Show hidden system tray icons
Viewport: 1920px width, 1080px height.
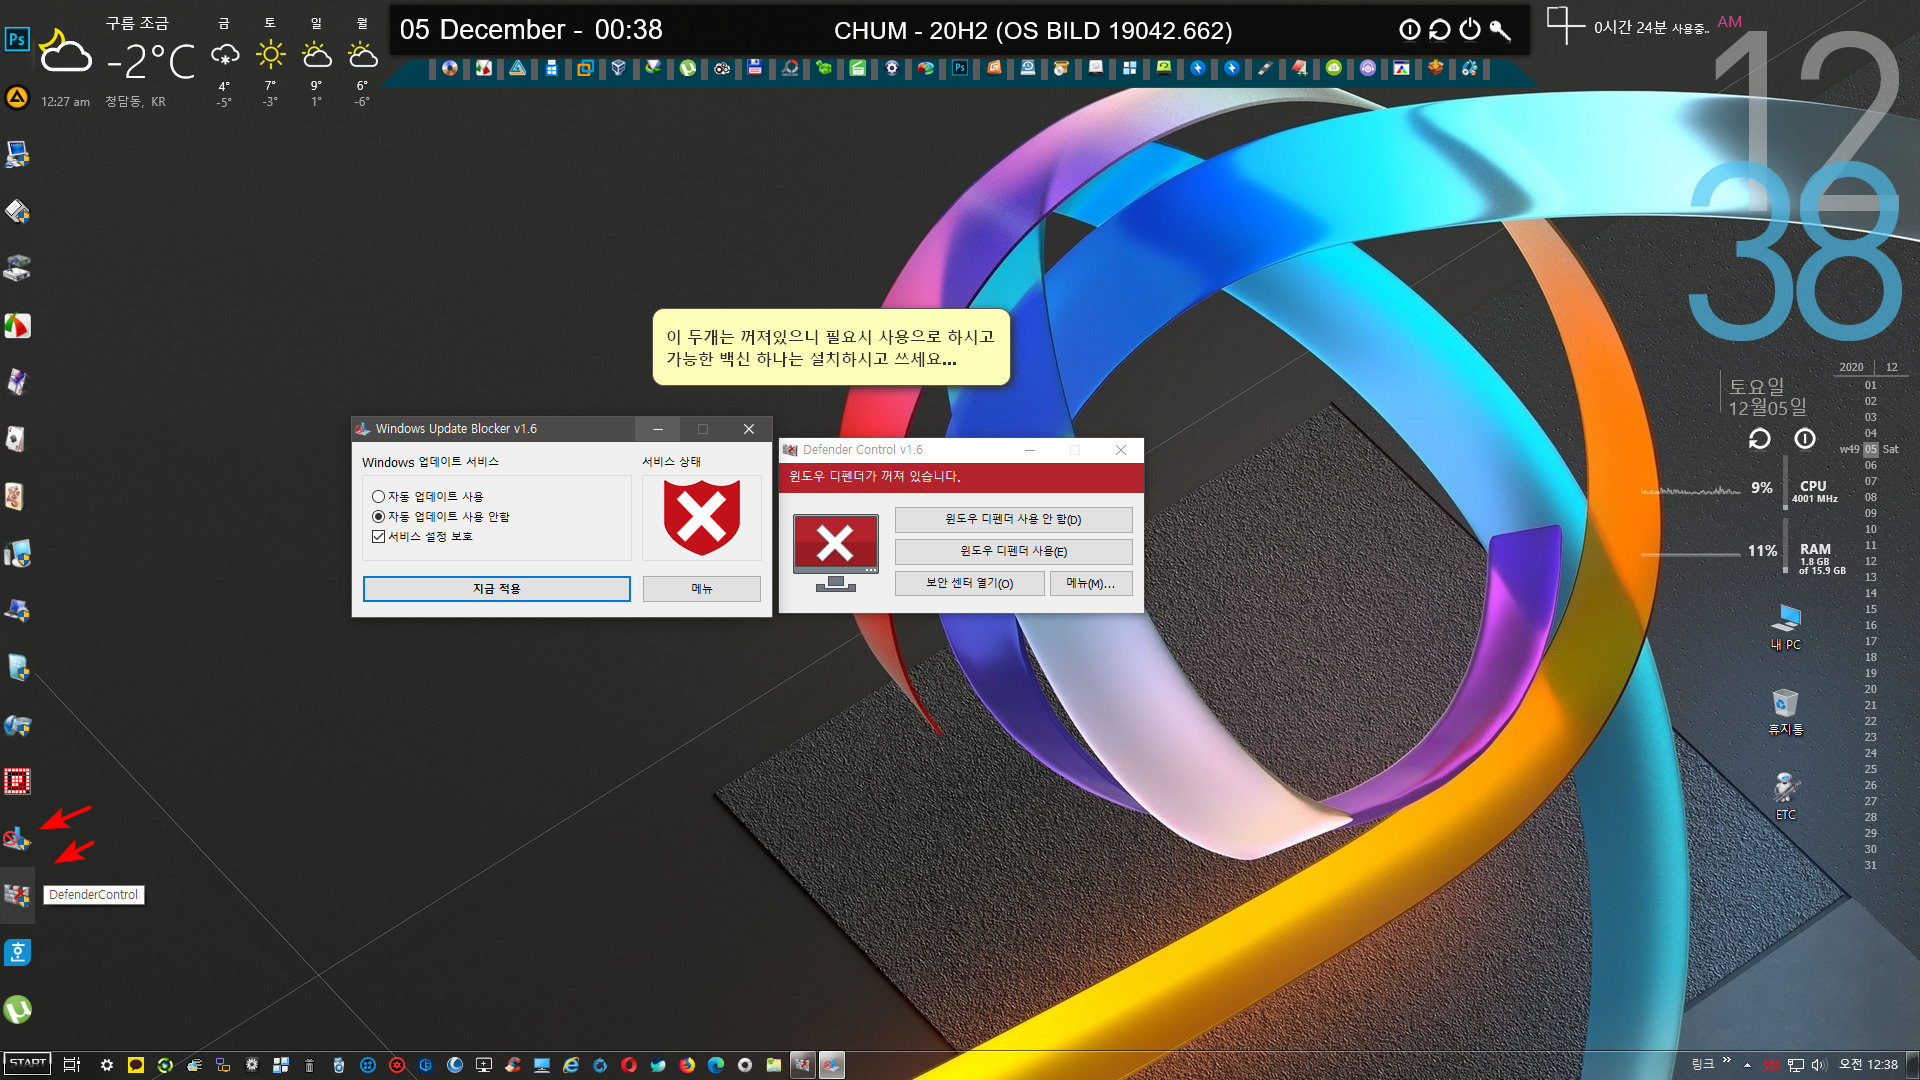(x=1748, y=1065)
